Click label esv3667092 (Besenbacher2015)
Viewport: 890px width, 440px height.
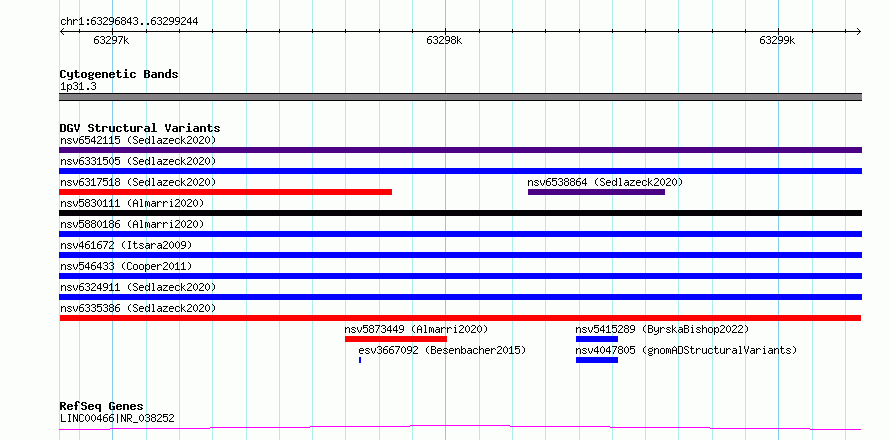[x=442, y=350]
